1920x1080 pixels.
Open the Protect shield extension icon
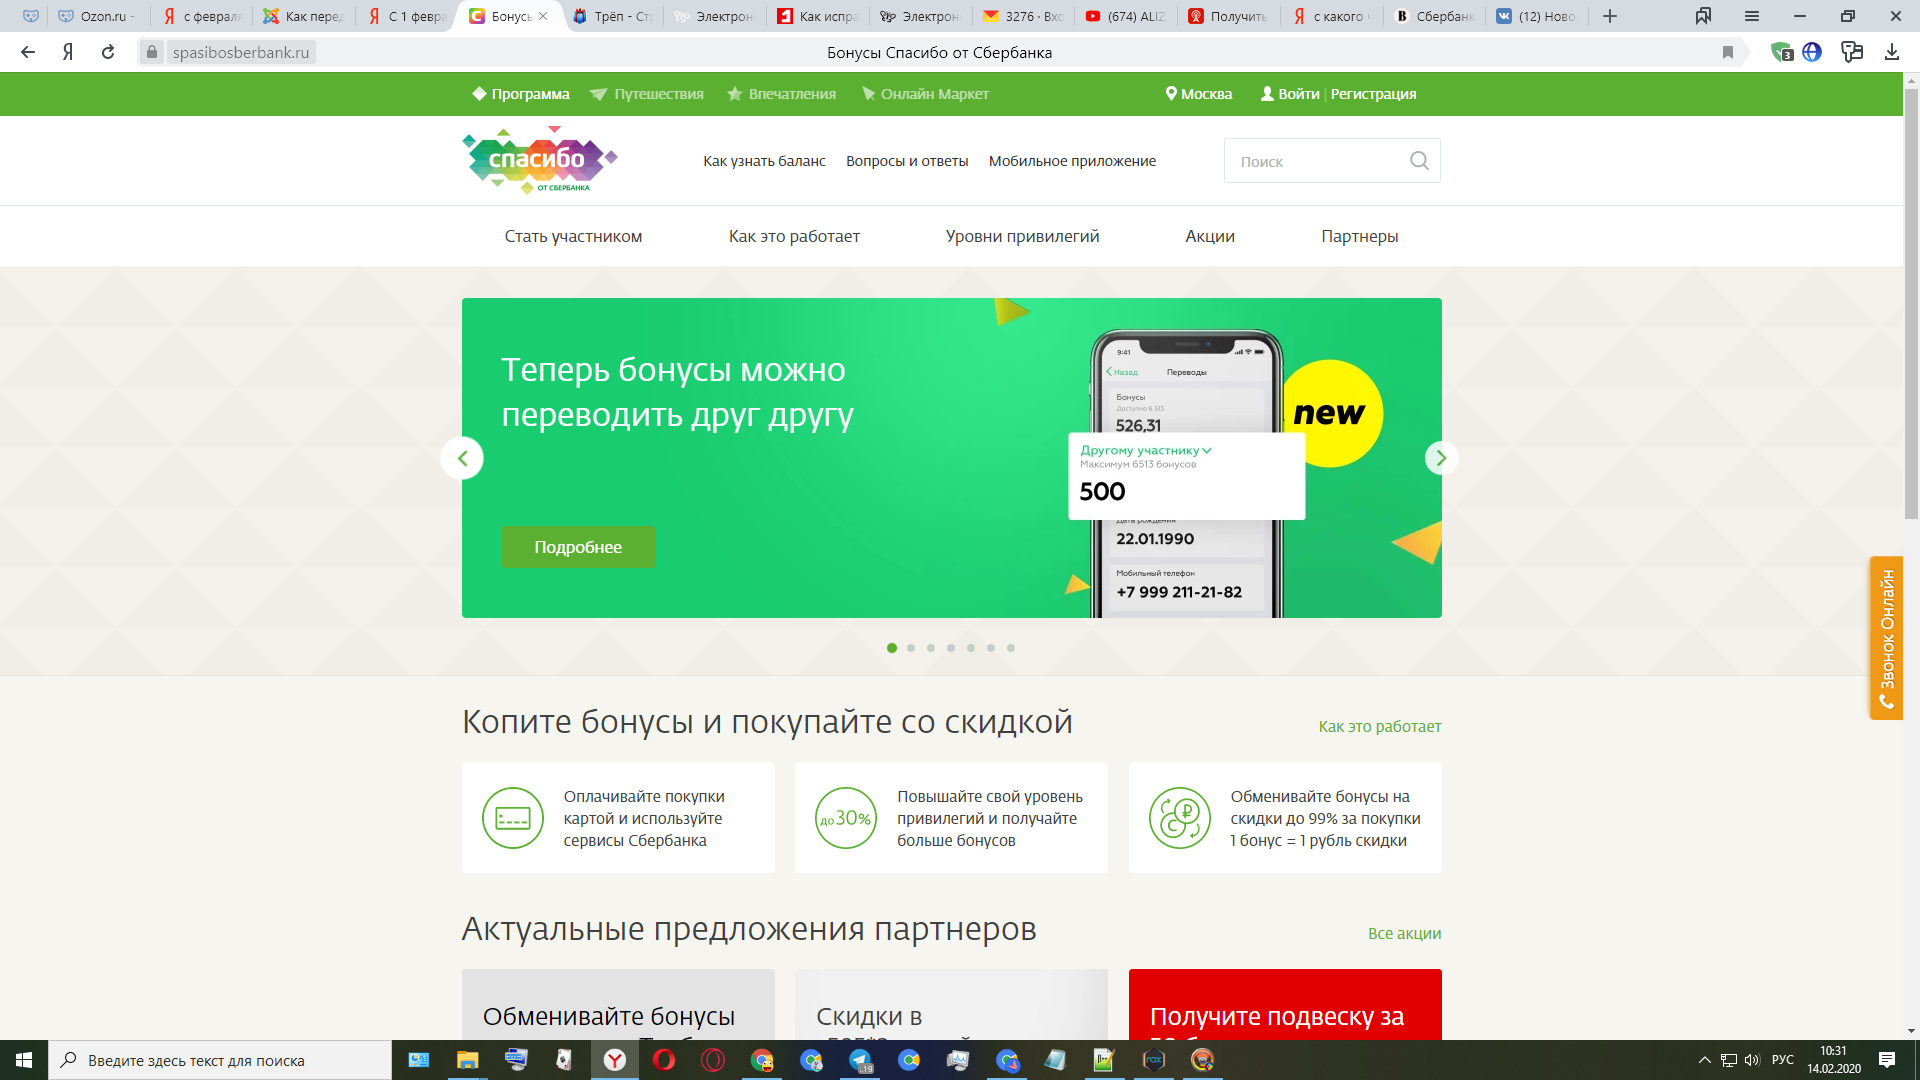pos(1781,52)
